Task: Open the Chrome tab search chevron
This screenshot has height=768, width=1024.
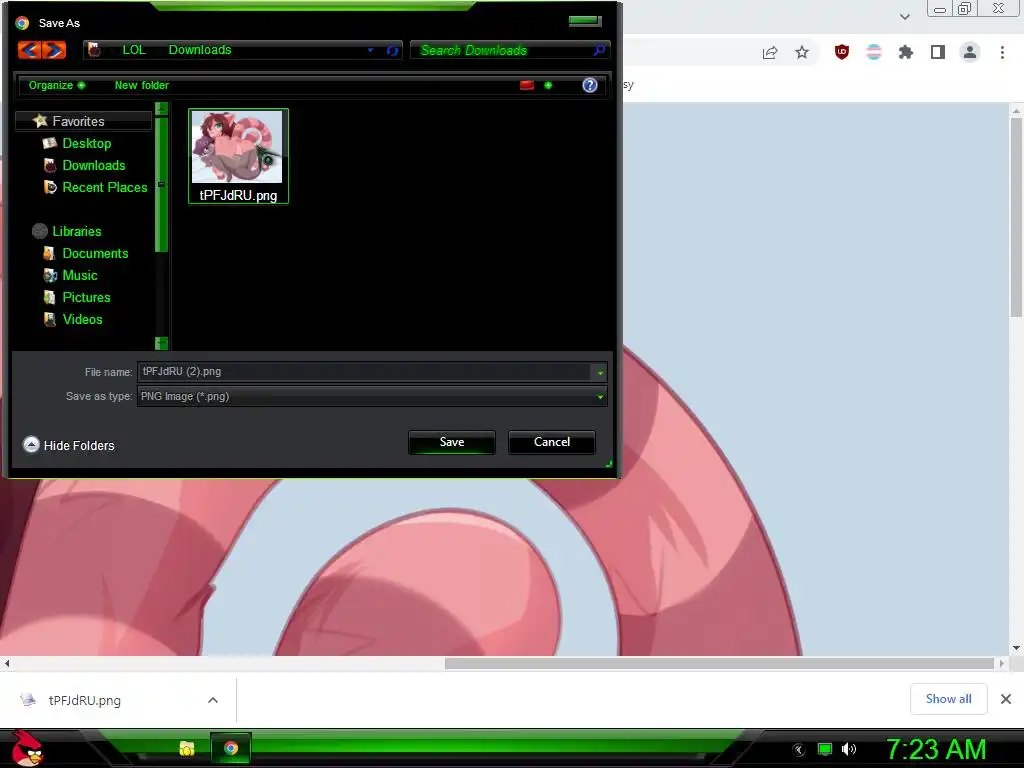Action: pyautogui.click(x=904, y=17)
